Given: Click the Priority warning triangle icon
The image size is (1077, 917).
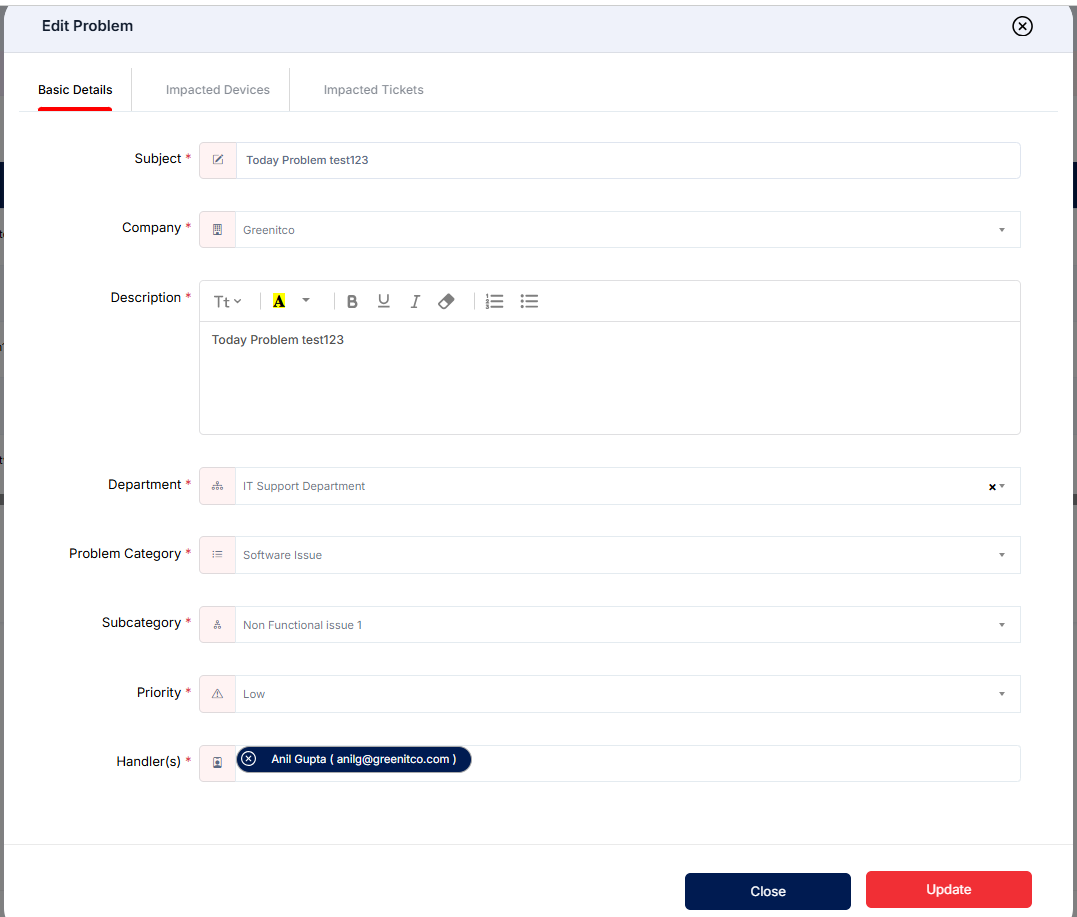Looking at the screenshot, I should [x=217, y=694].
